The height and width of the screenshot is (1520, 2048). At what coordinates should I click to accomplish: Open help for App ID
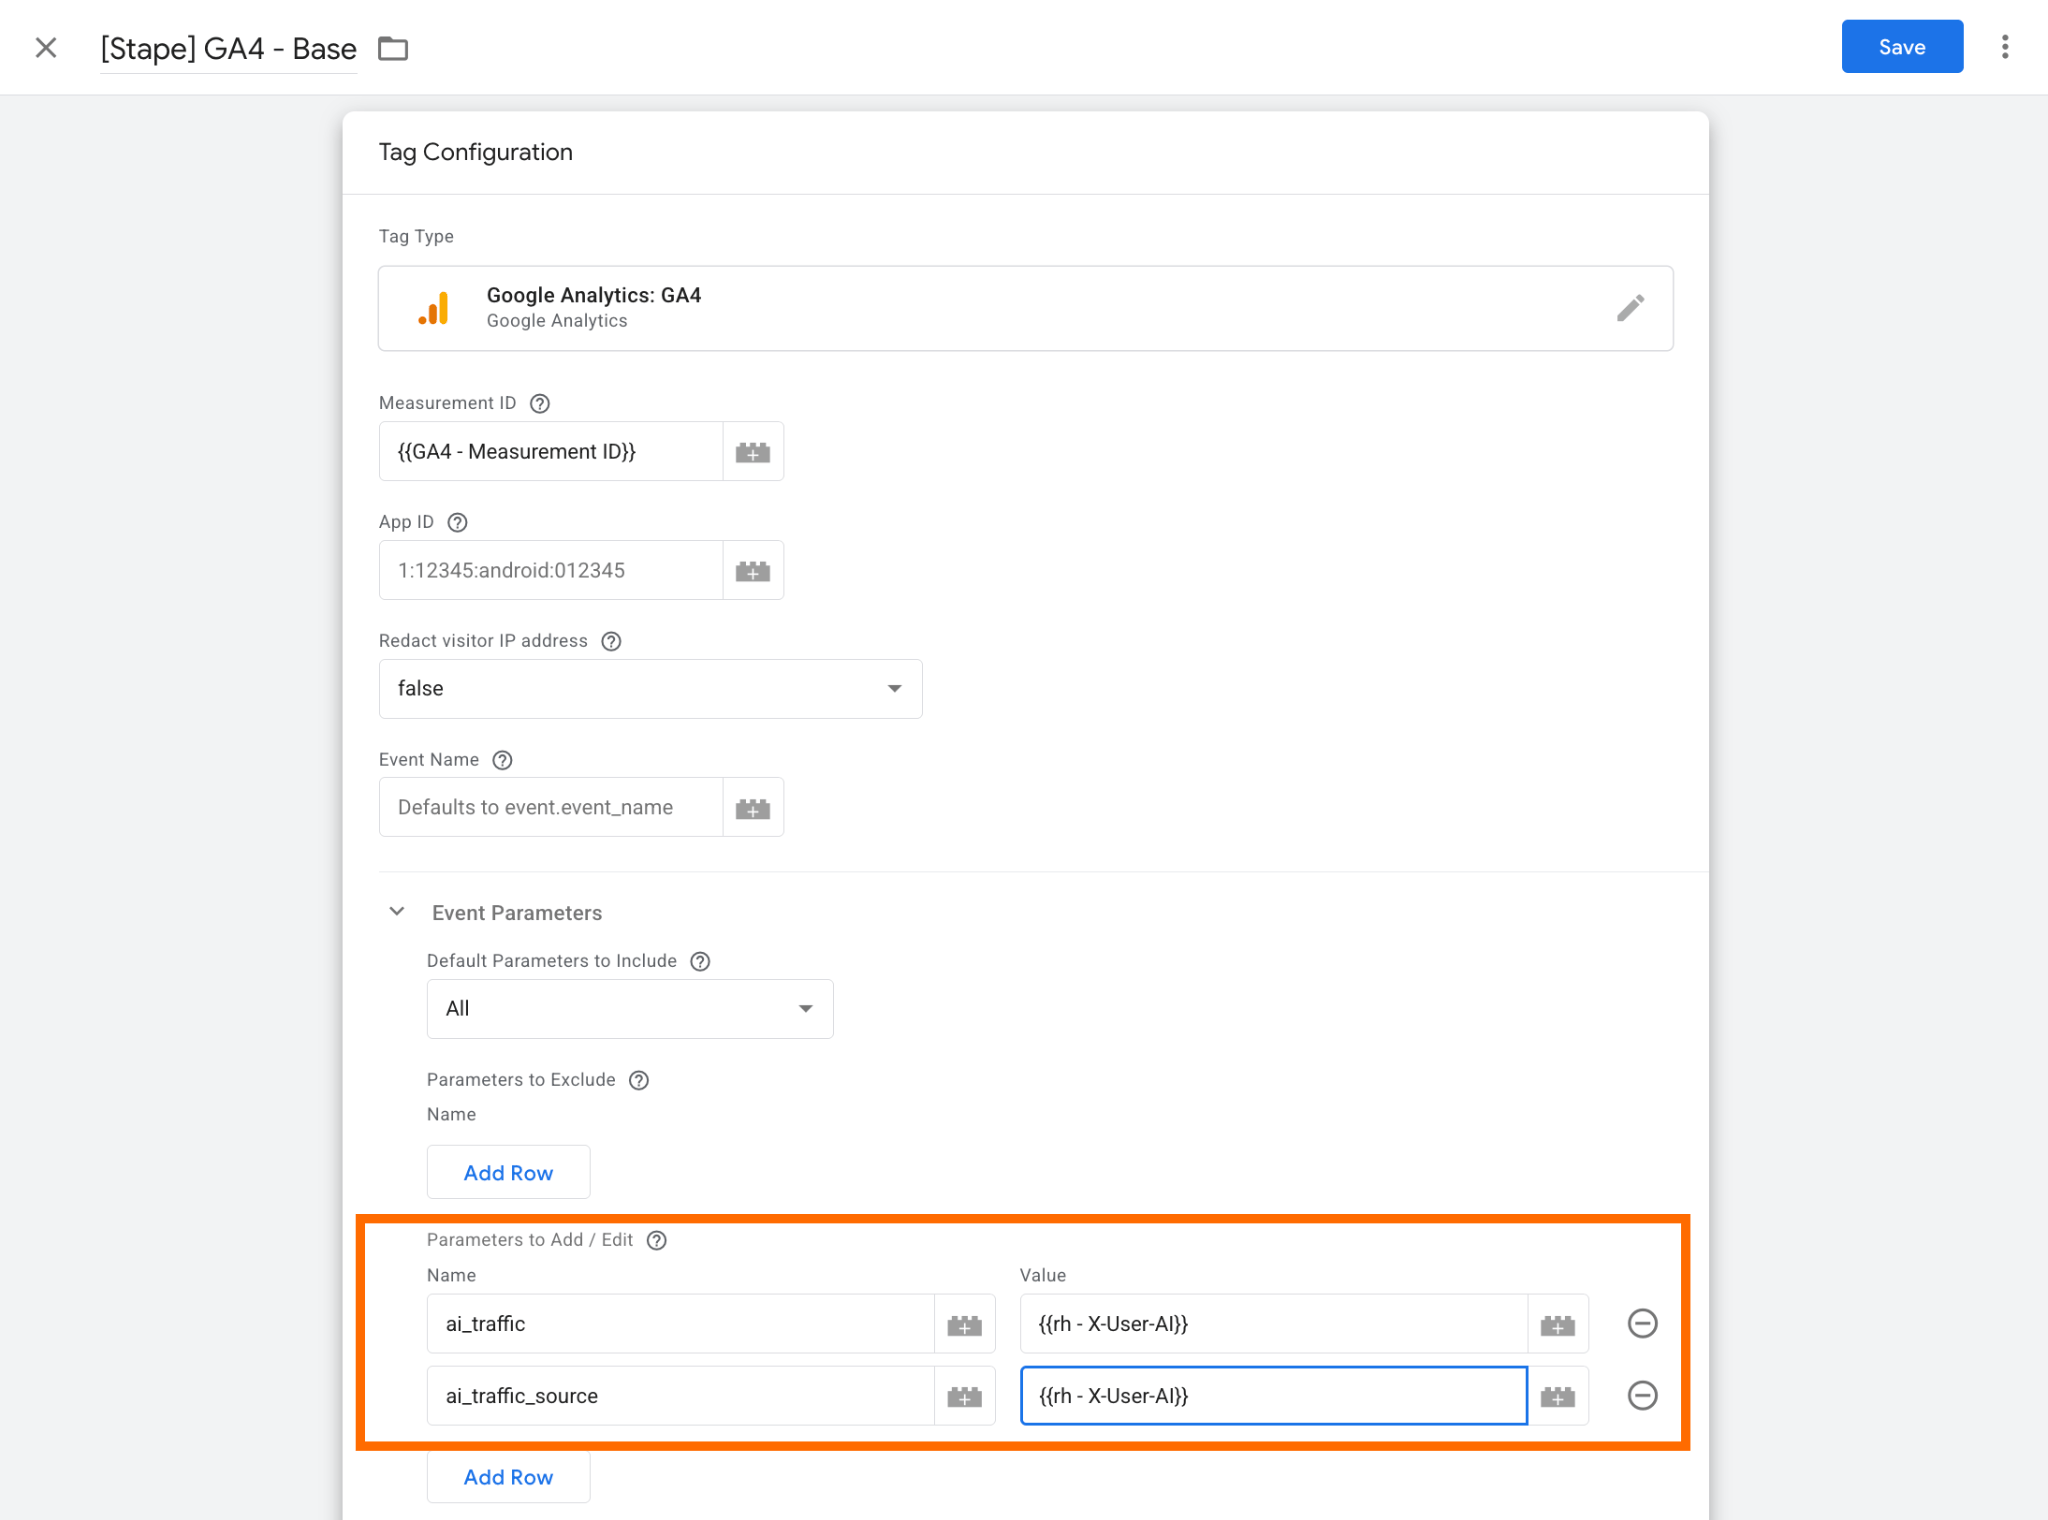pyautogui.click(x=458, y=522)
